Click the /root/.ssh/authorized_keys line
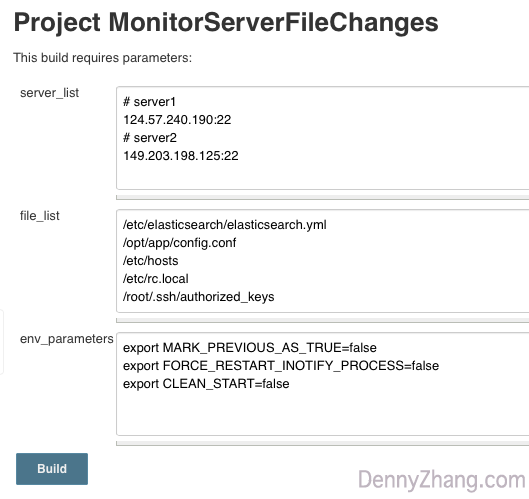The width and height of the screenshot is (529, 499). [198, 297]
